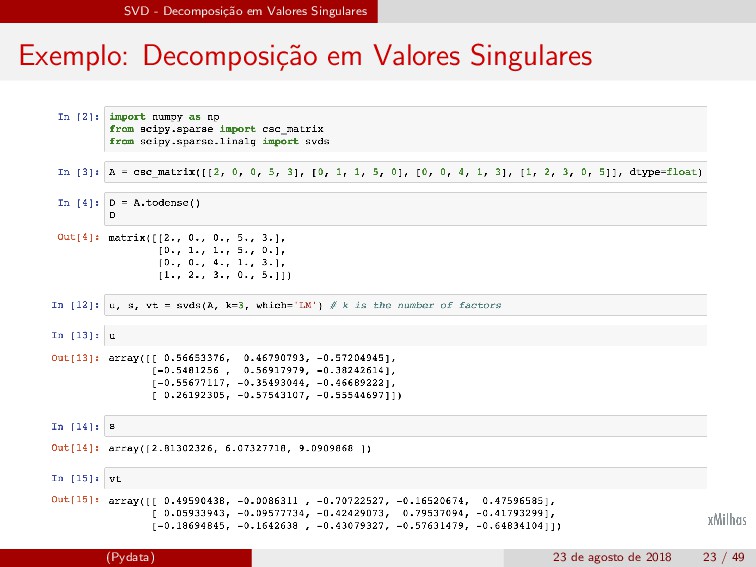Image resolution: width=756 pixels, height=567 pixels.
Task: Click the page number '23 / 49'
Action: (723, 557)
